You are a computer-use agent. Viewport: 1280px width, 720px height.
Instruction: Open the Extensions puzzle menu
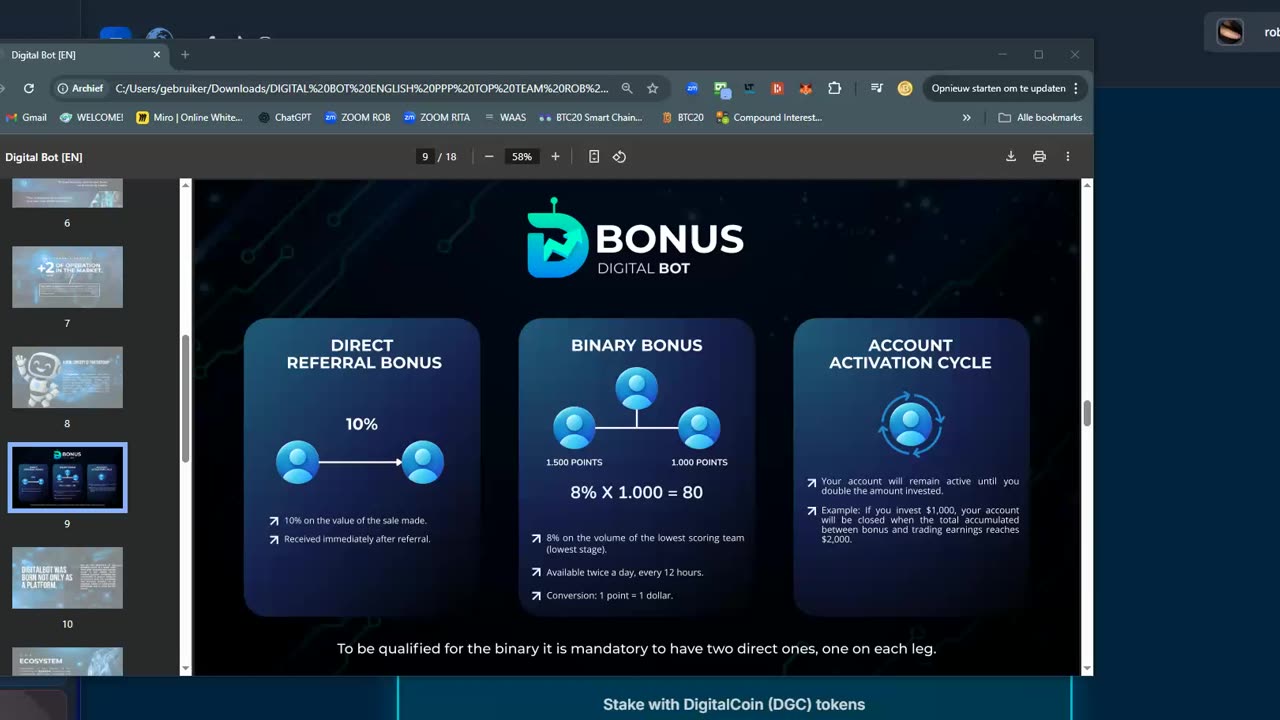(x=835, y=88)
